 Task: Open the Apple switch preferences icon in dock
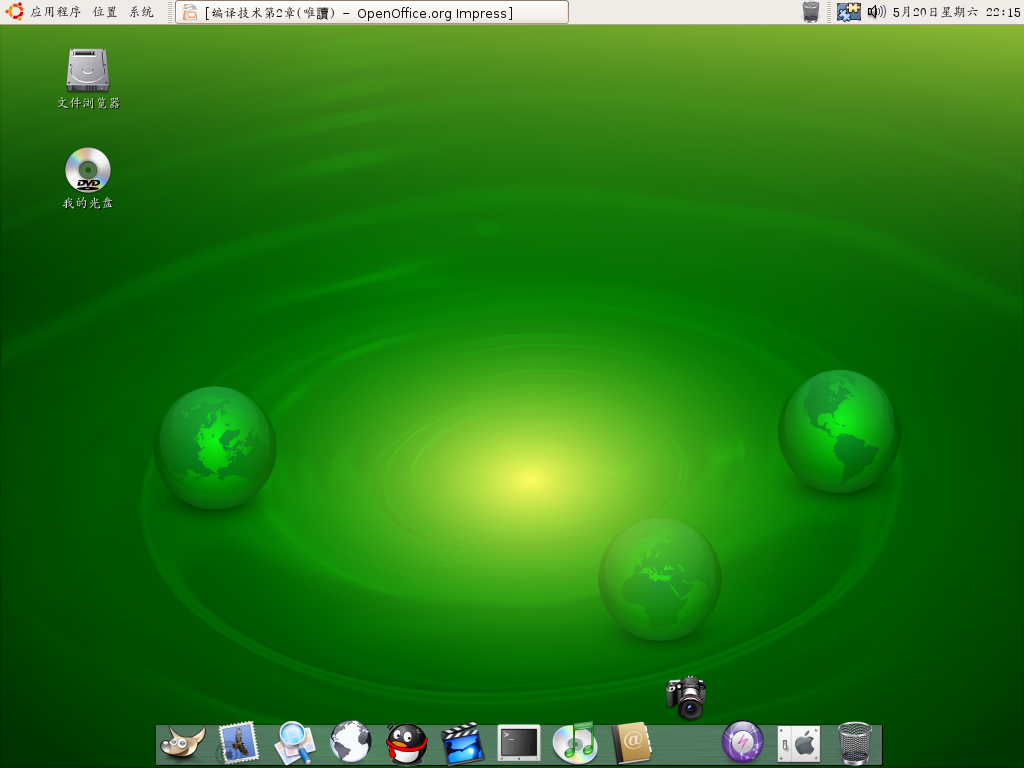coord(799,743)
